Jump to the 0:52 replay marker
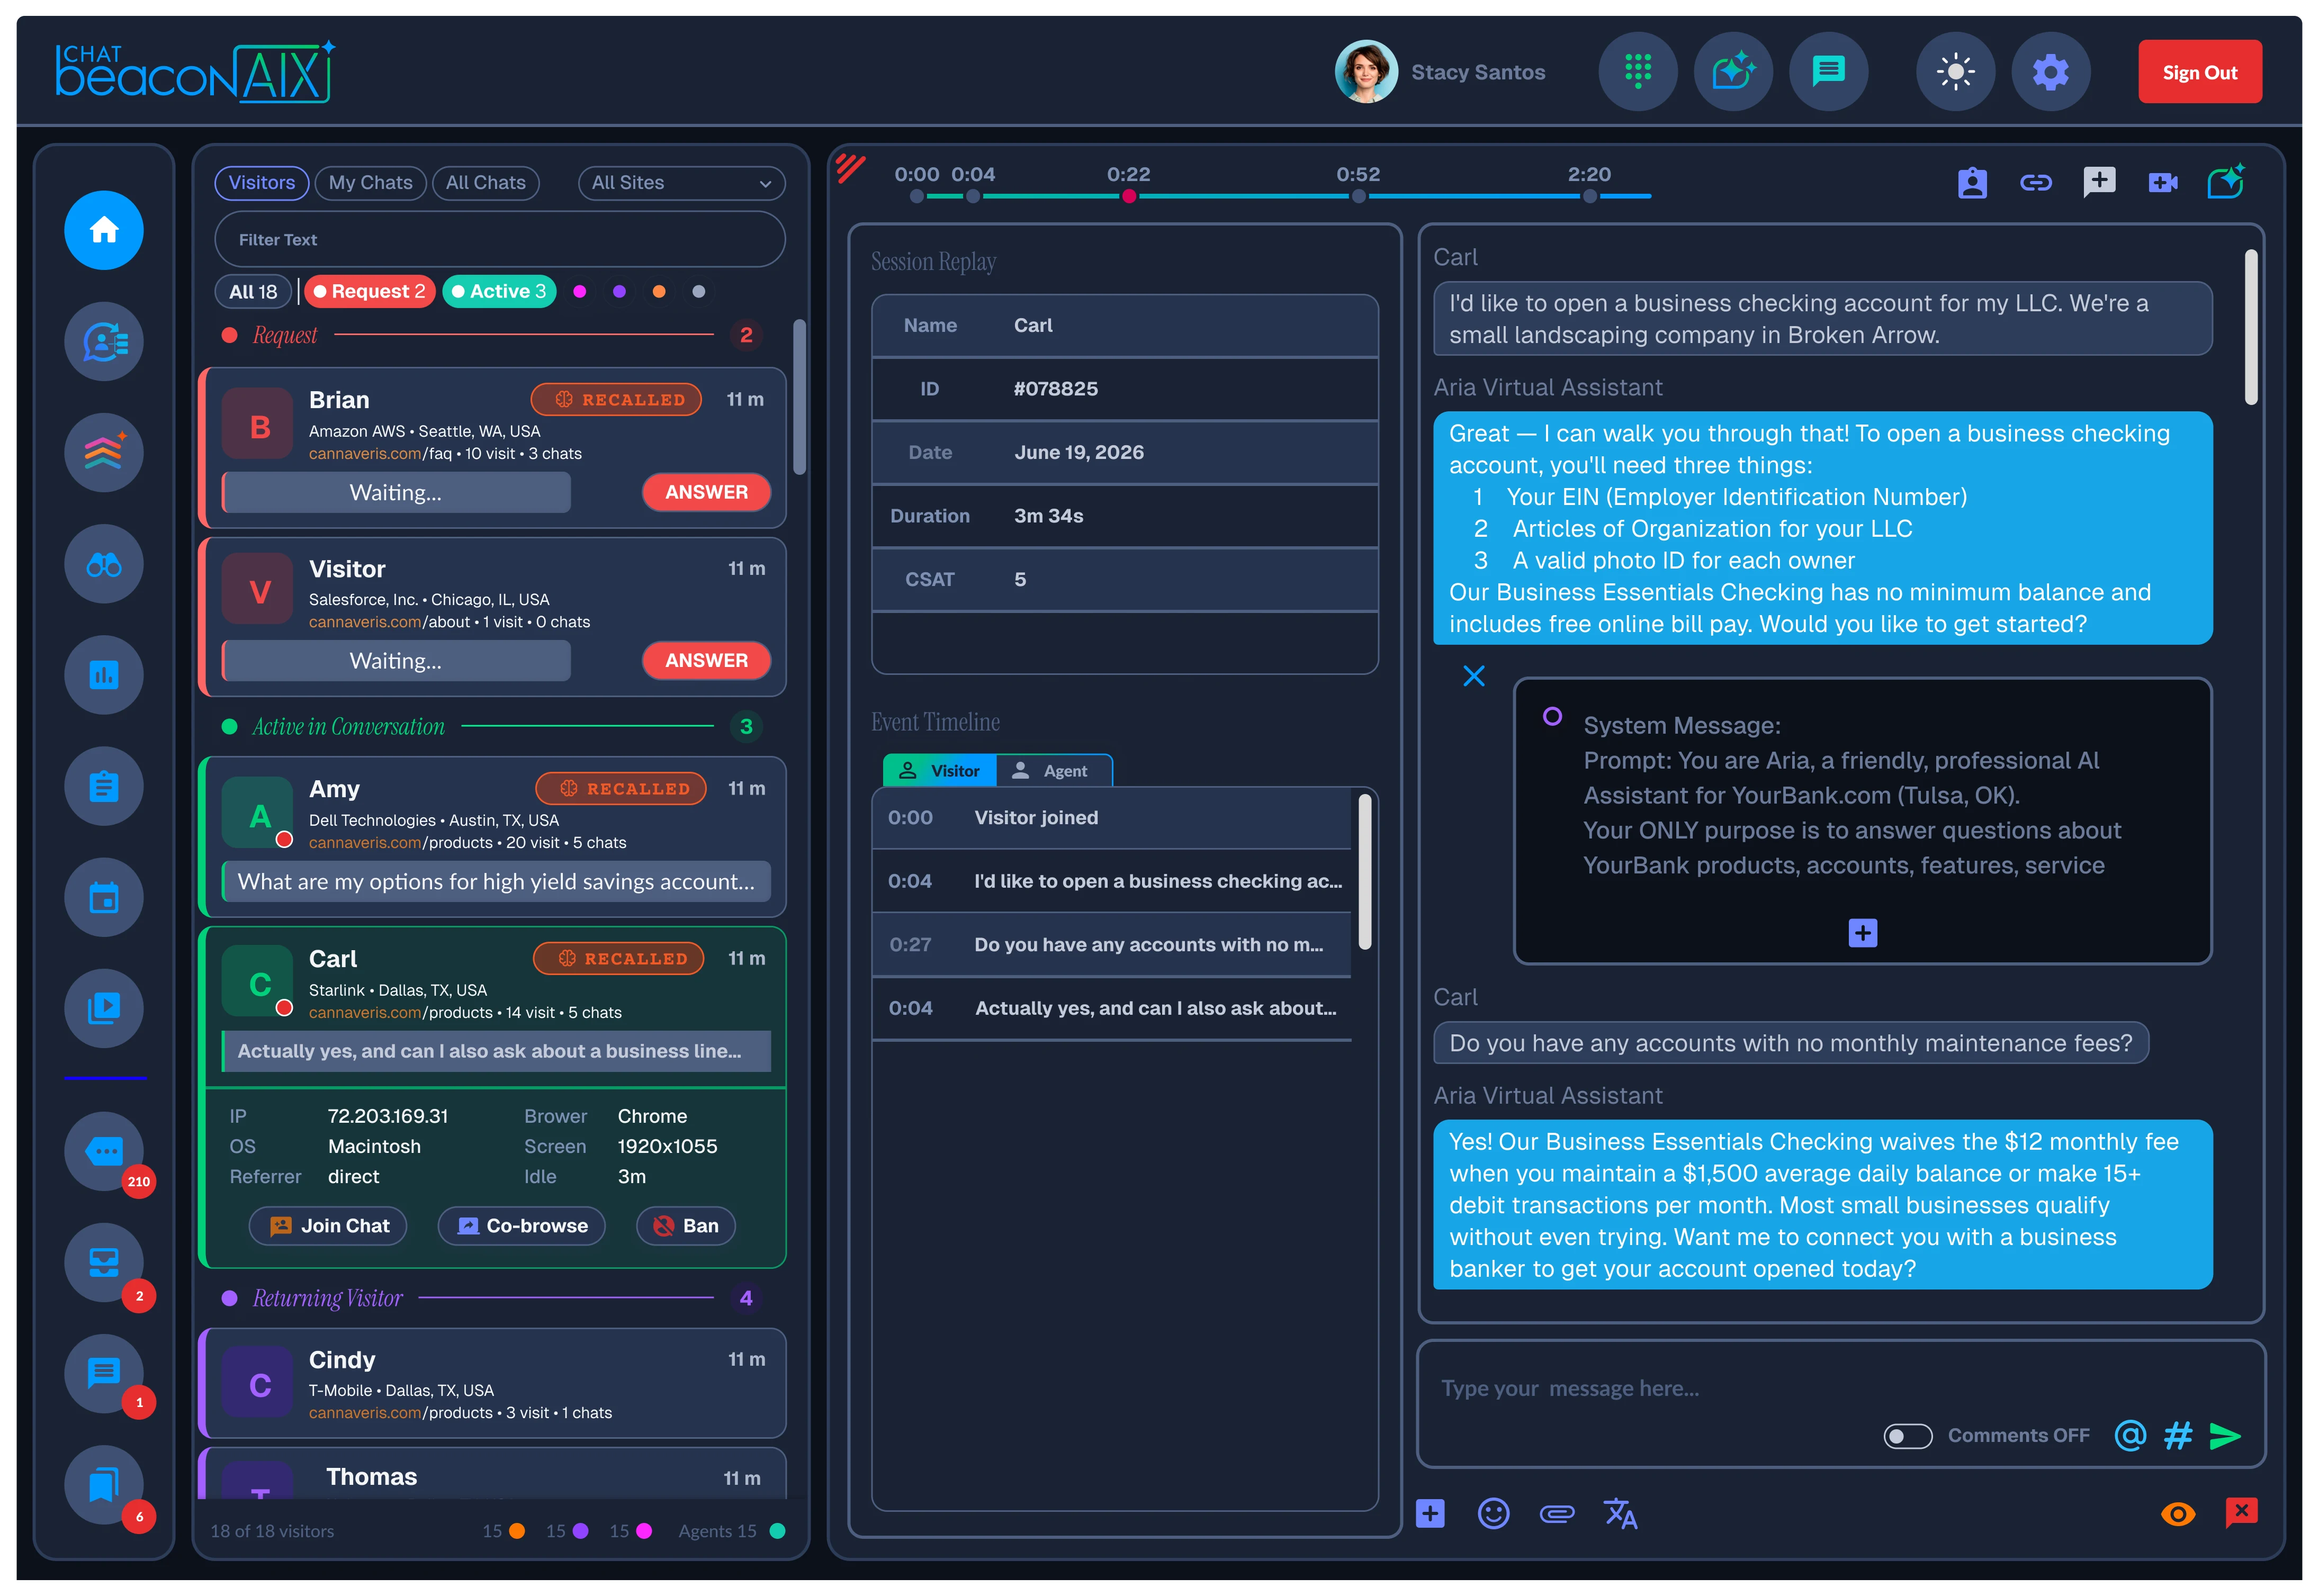This screenshot has height=1596, width=2319. click(1358, 196)
